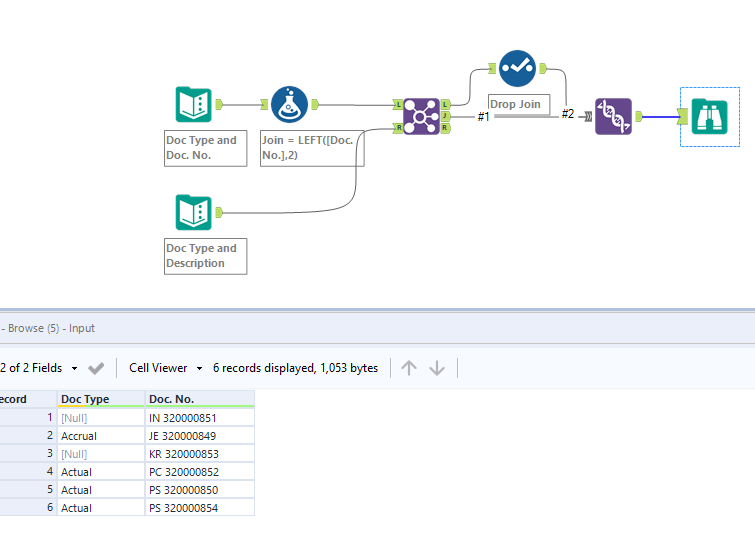Screen dimensions: 755x540
Task: Select cell IN 320000851
Action: coord(199,418)
